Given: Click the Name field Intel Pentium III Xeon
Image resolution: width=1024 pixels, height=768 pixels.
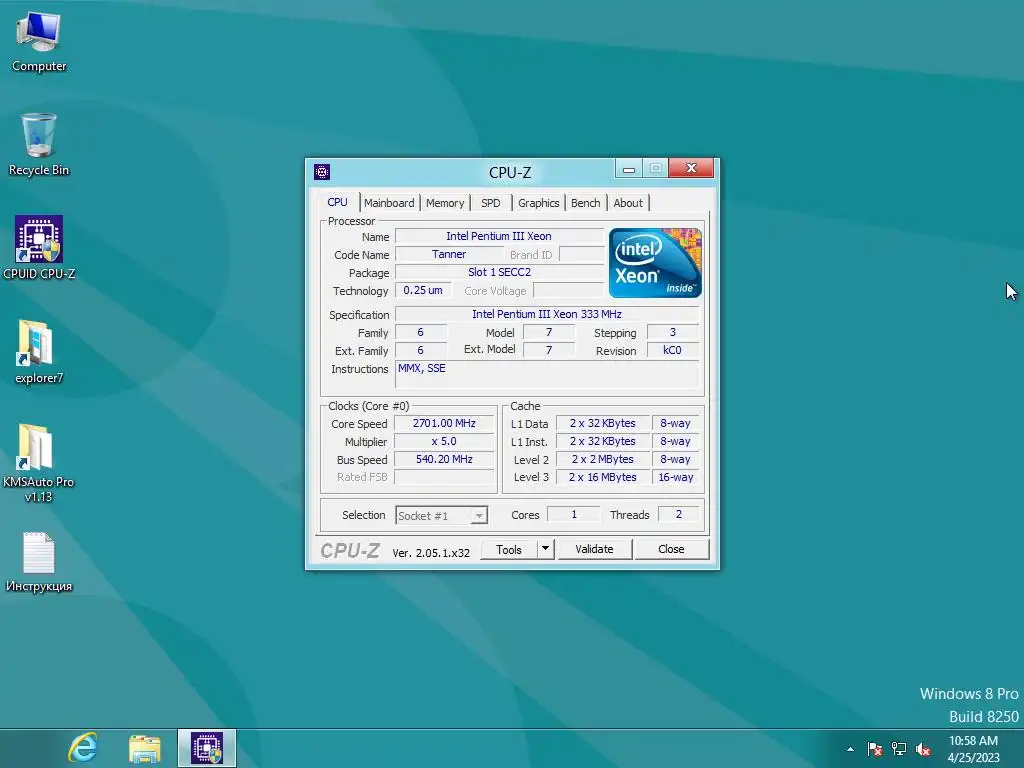Looking at the screenshot, I should point(499,236).
